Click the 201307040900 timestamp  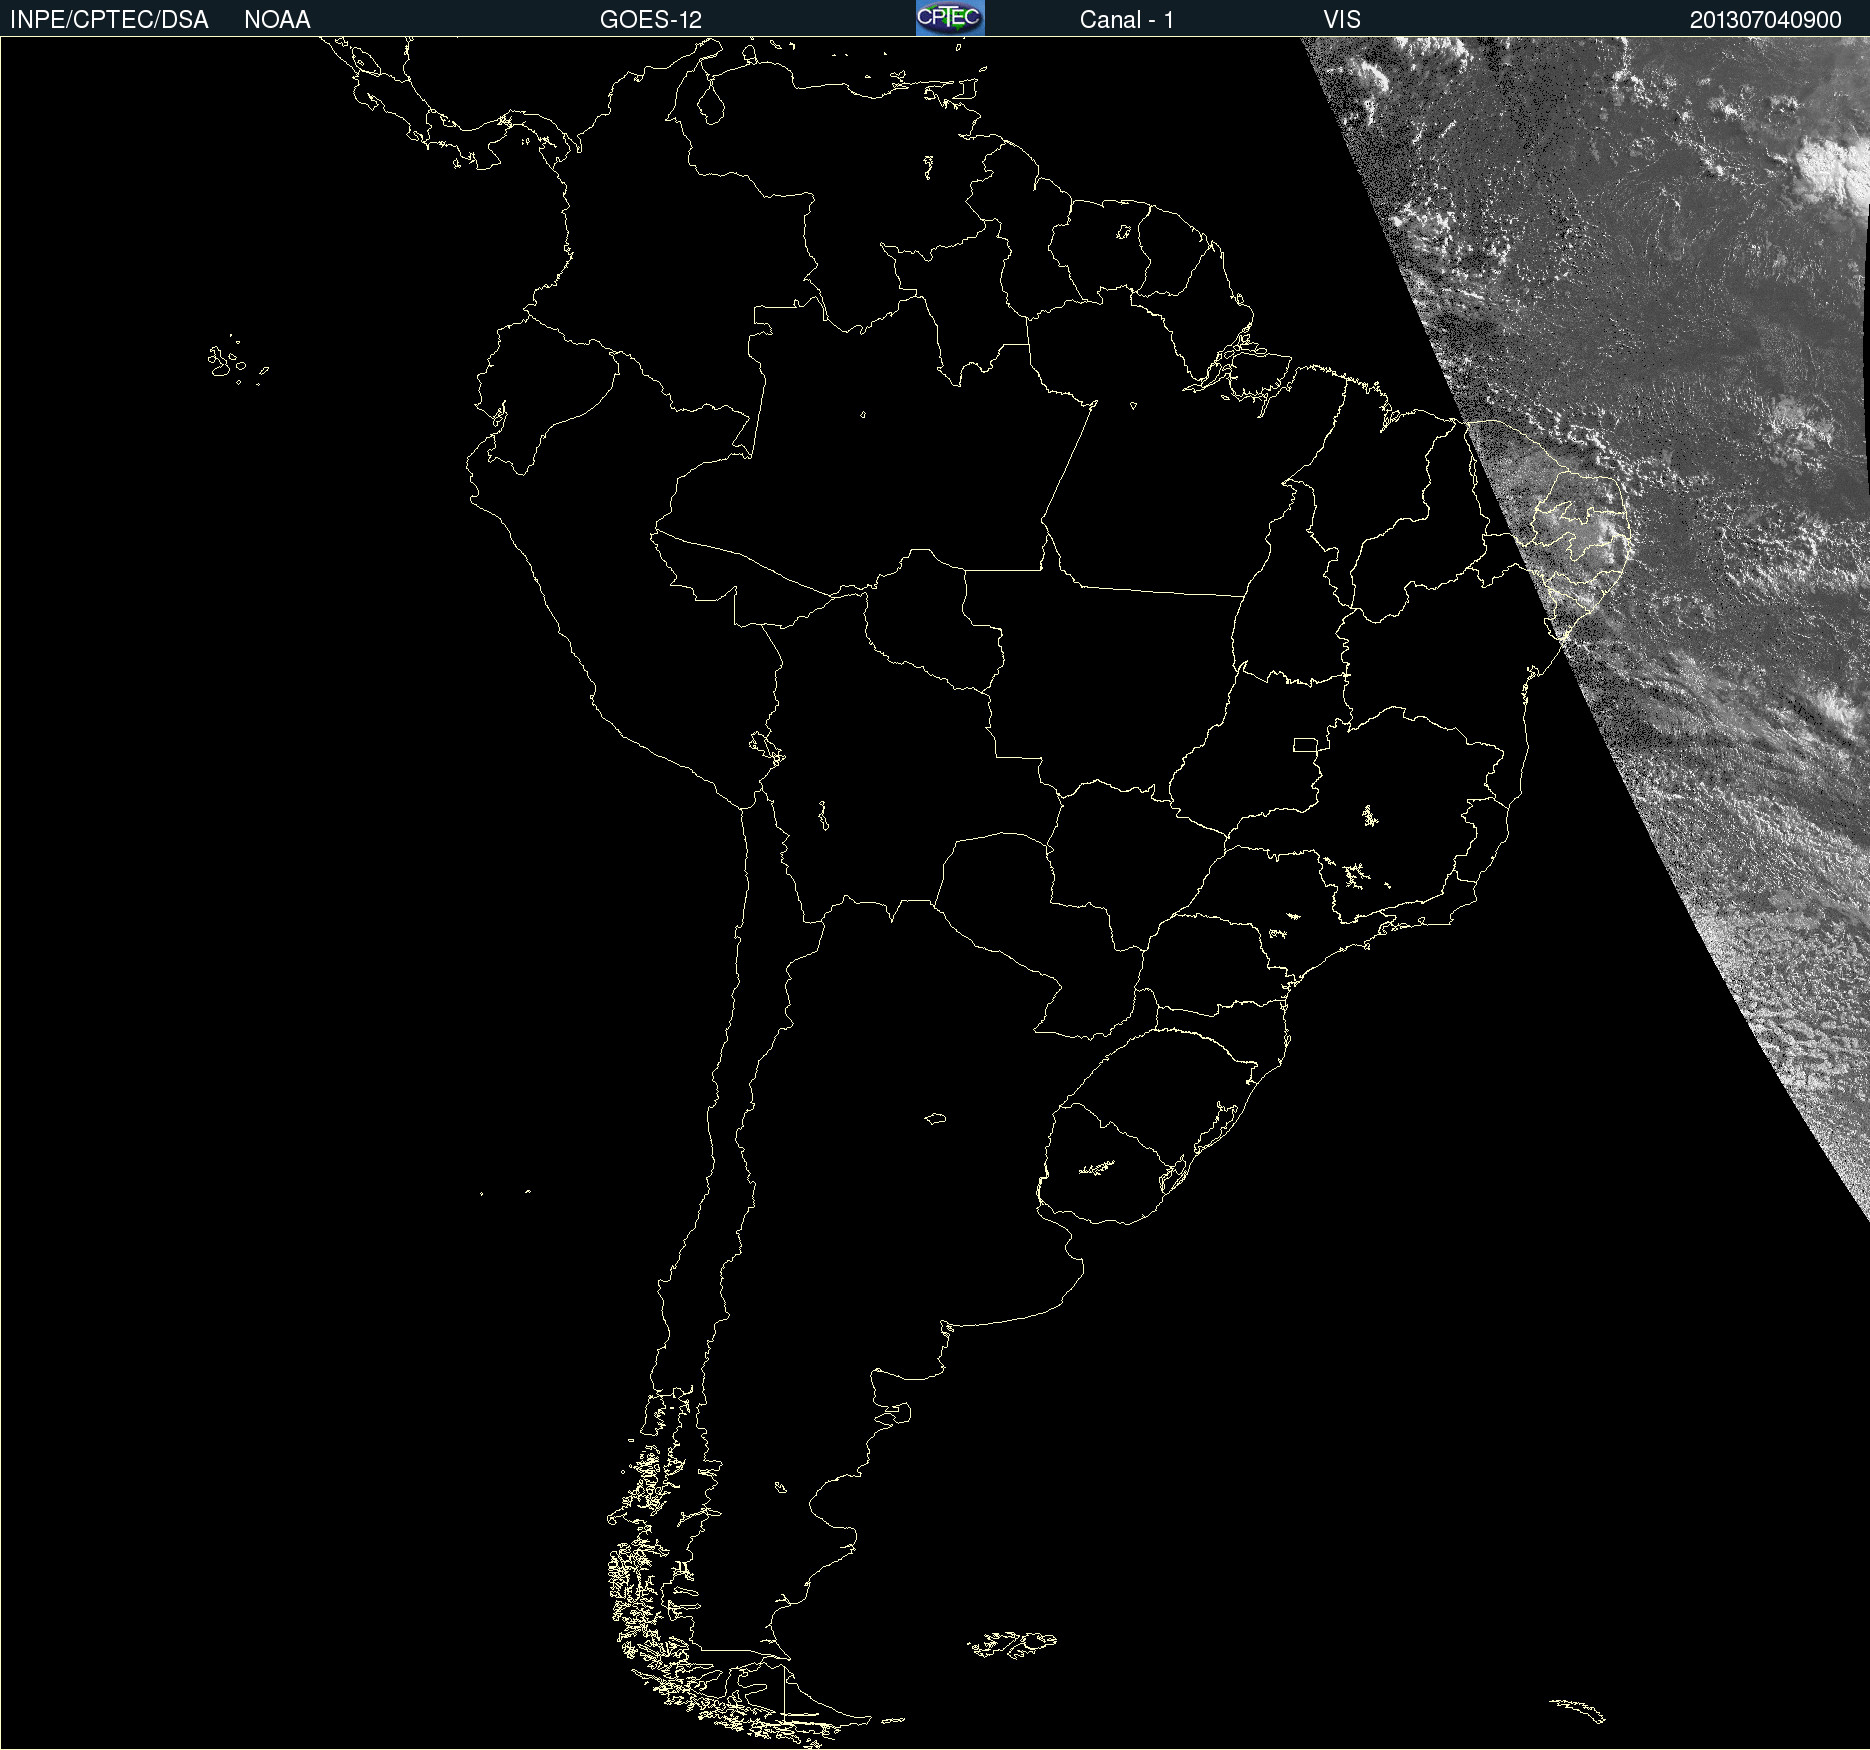point(1765,20)
